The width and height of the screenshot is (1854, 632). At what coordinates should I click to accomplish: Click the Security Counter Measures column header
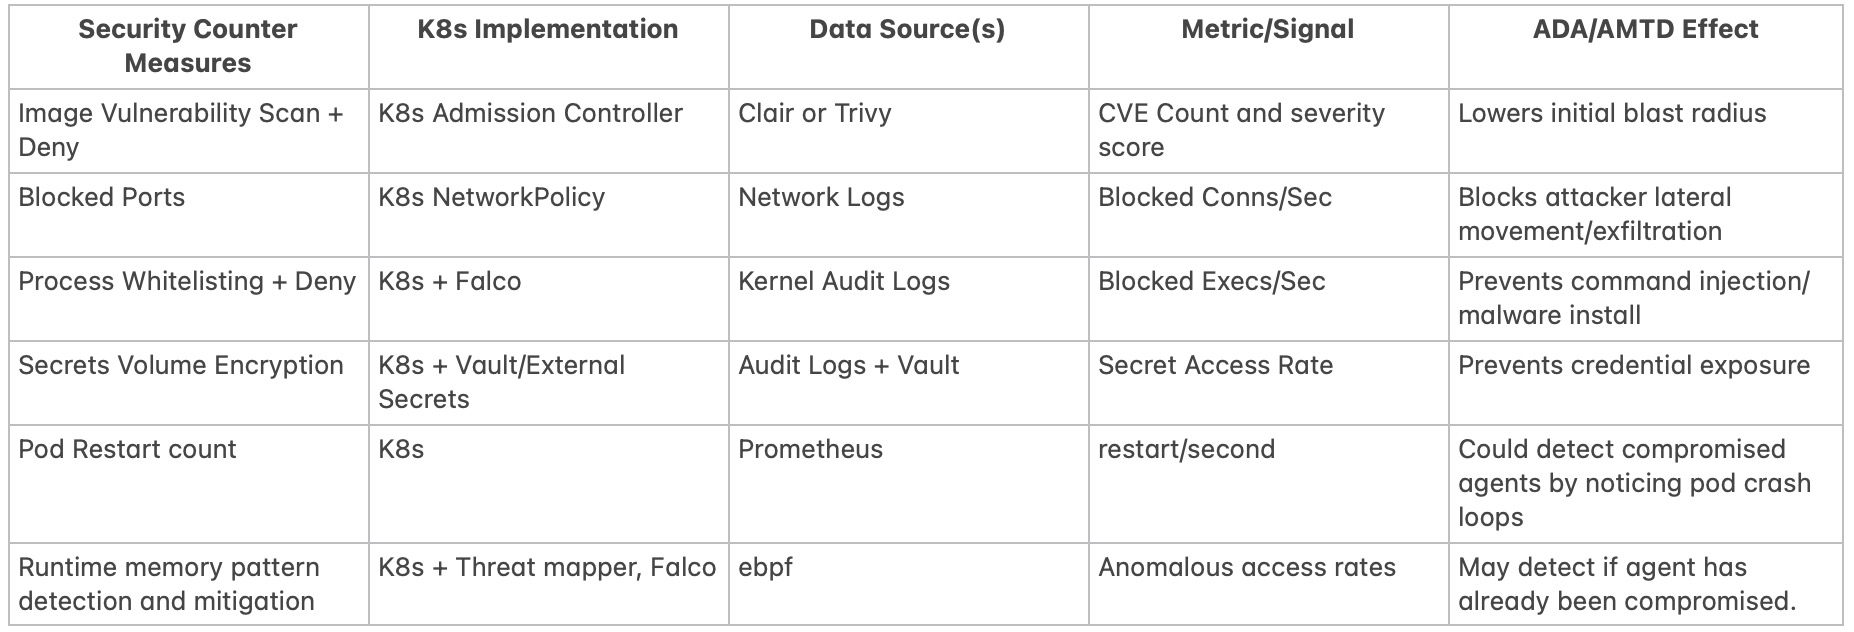188,46
